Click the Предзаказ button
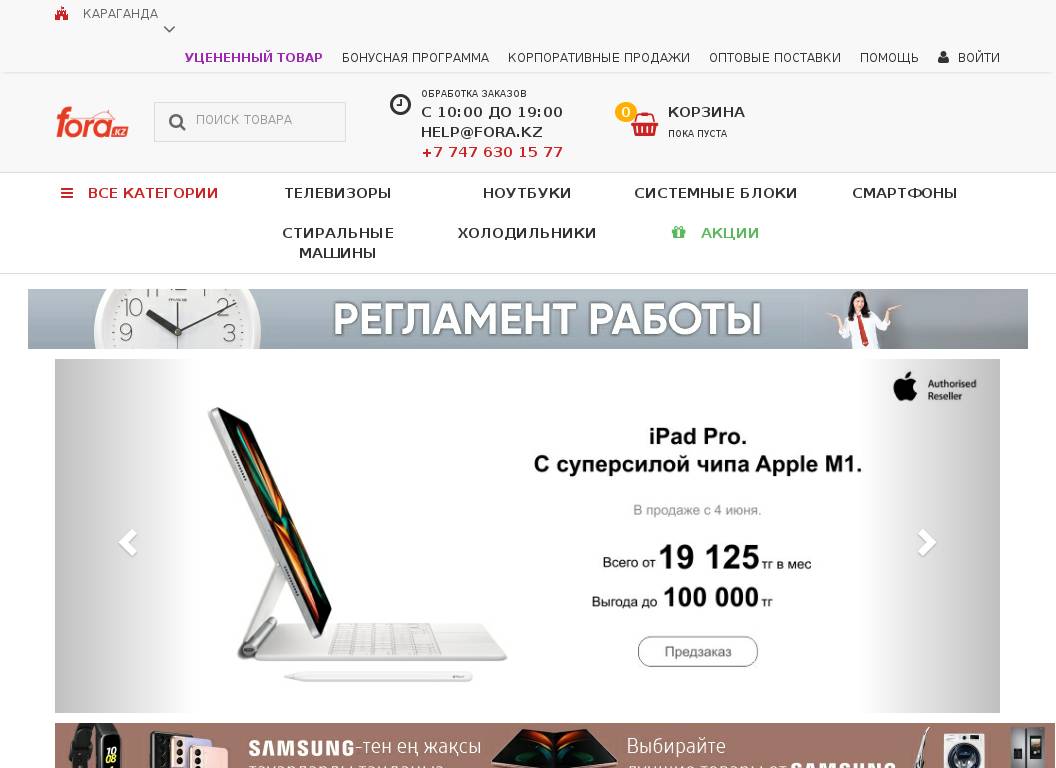 click(698, 651)
